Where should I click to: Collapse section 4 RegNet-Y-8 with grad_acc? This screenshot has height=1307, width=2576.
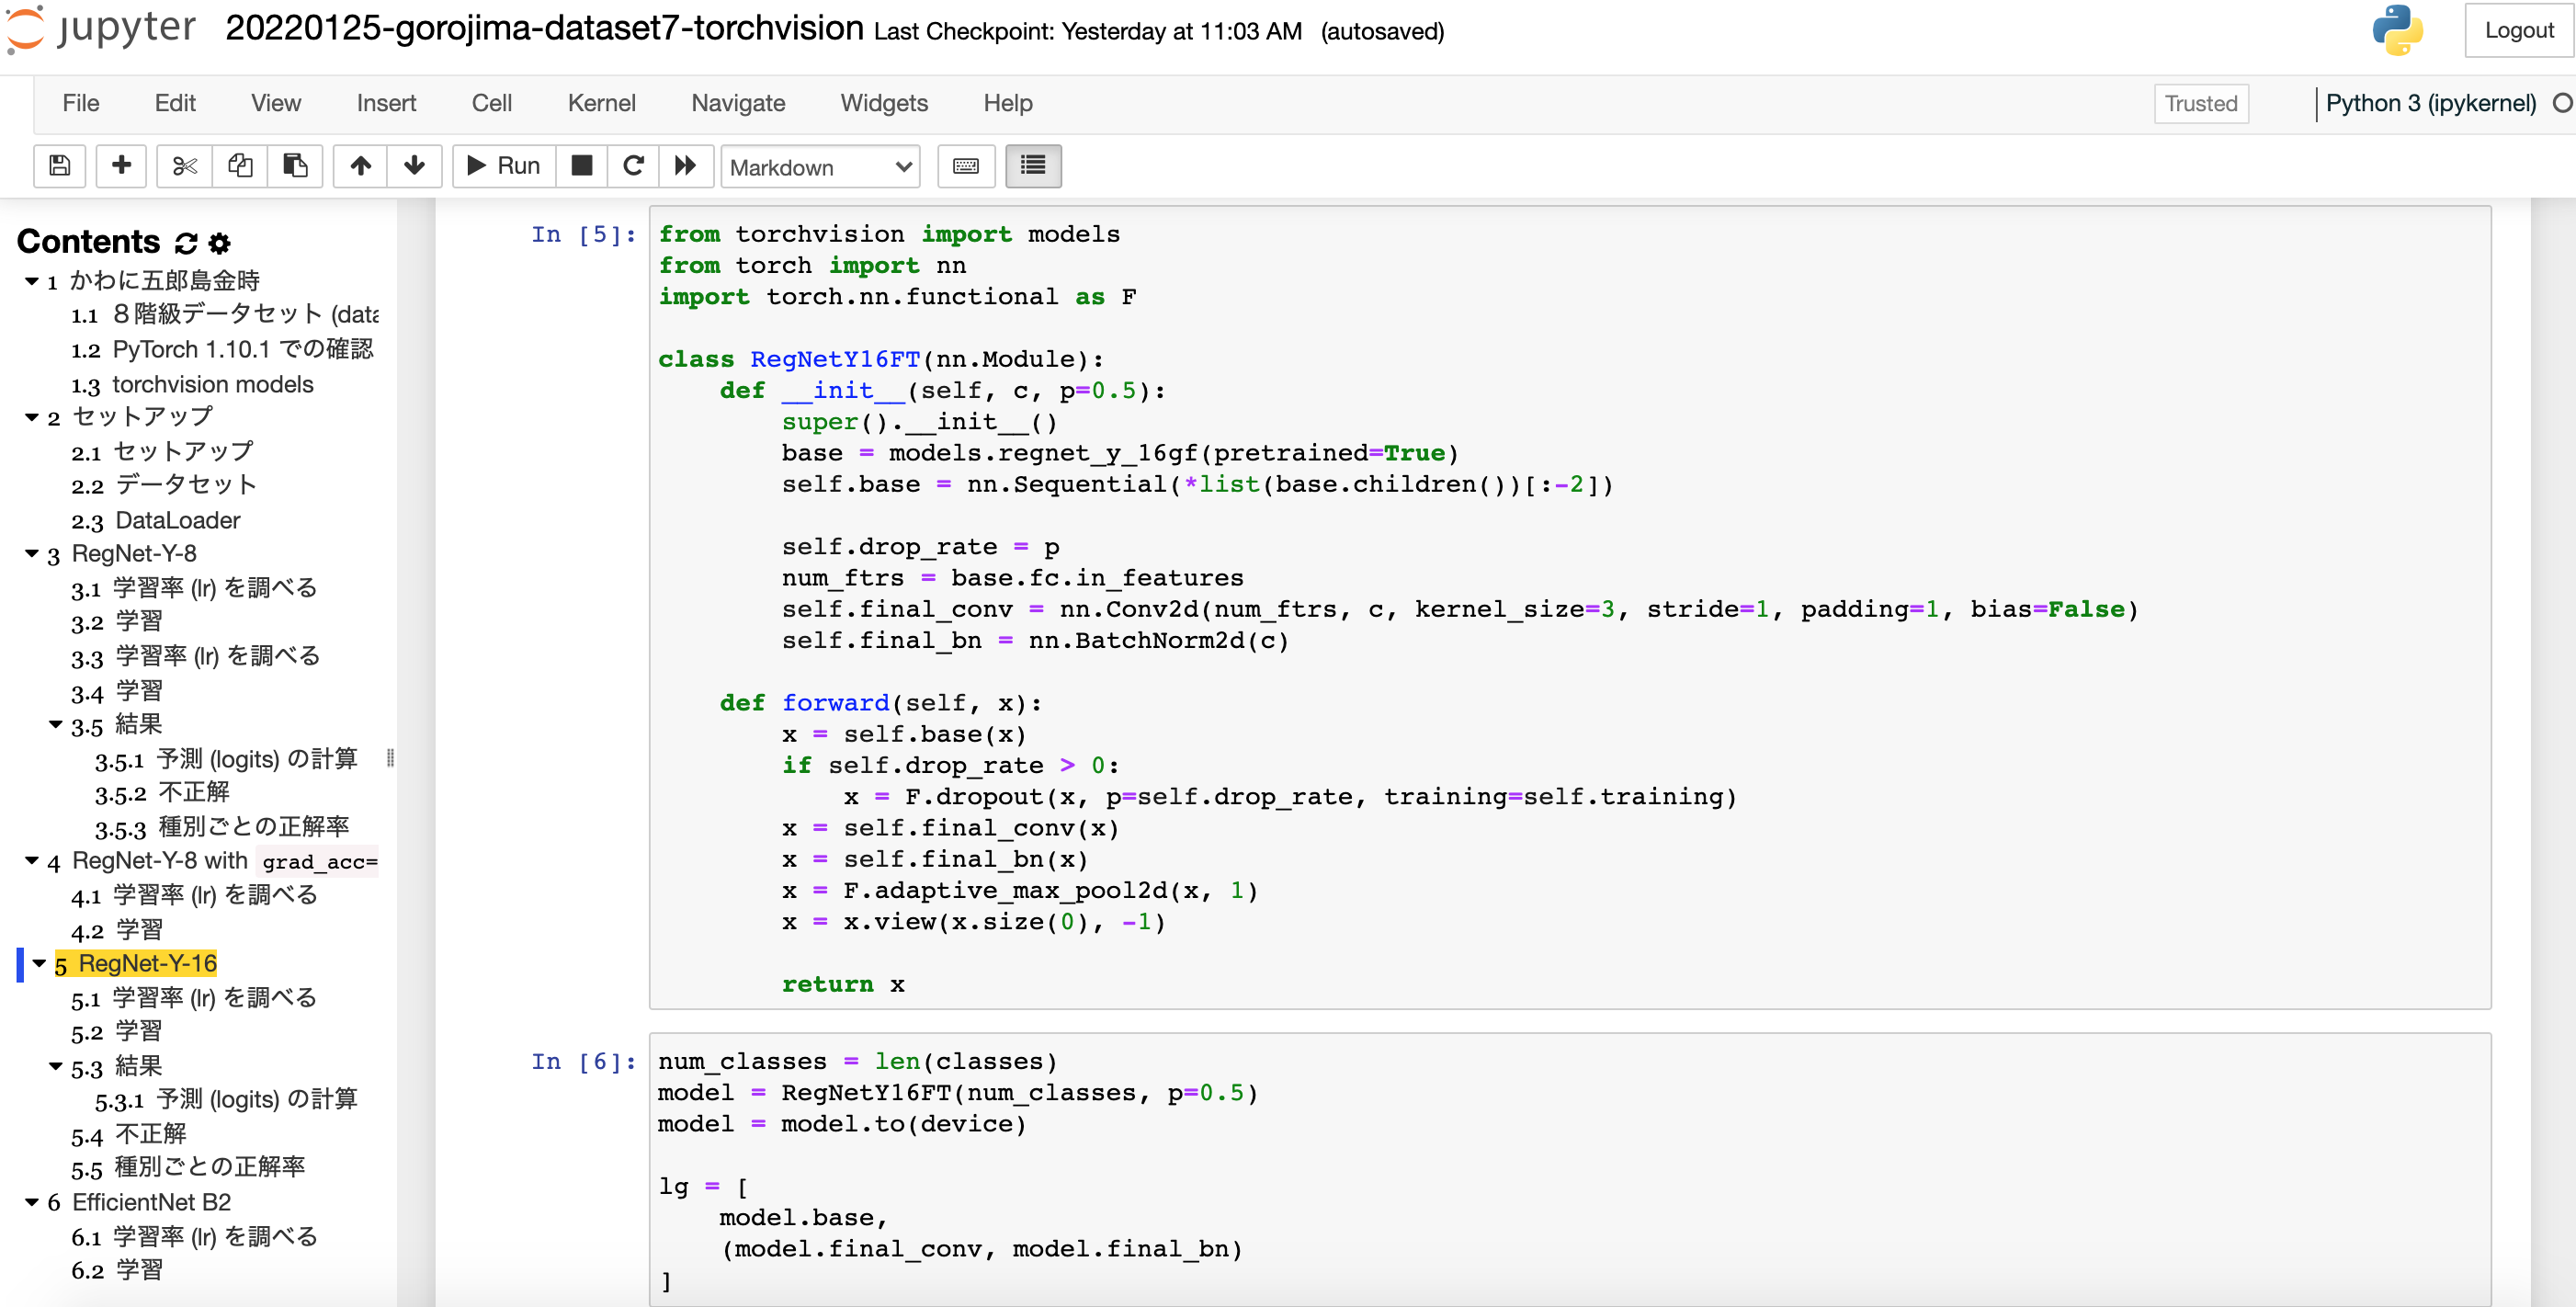pos(32,860)
